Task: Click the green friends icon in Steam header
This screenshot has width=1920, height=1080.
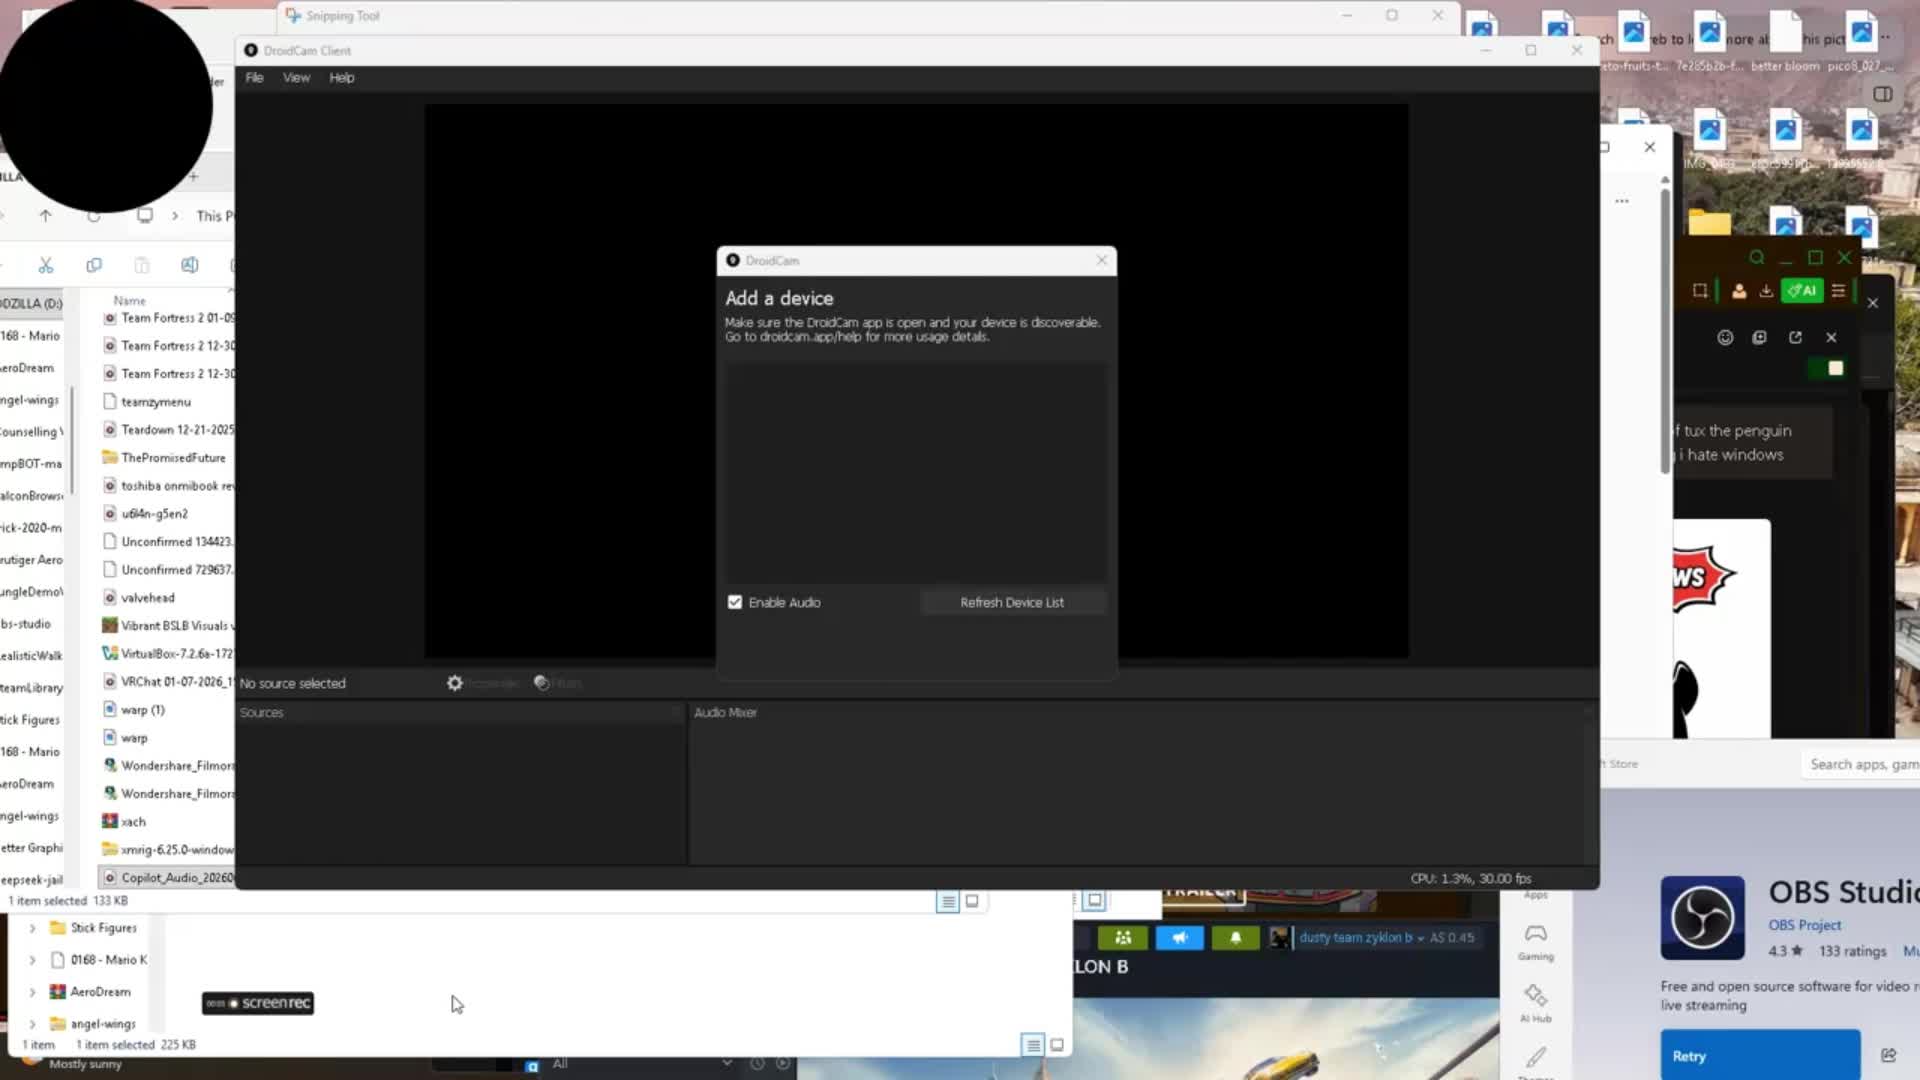Action: tap(1123, 938)
